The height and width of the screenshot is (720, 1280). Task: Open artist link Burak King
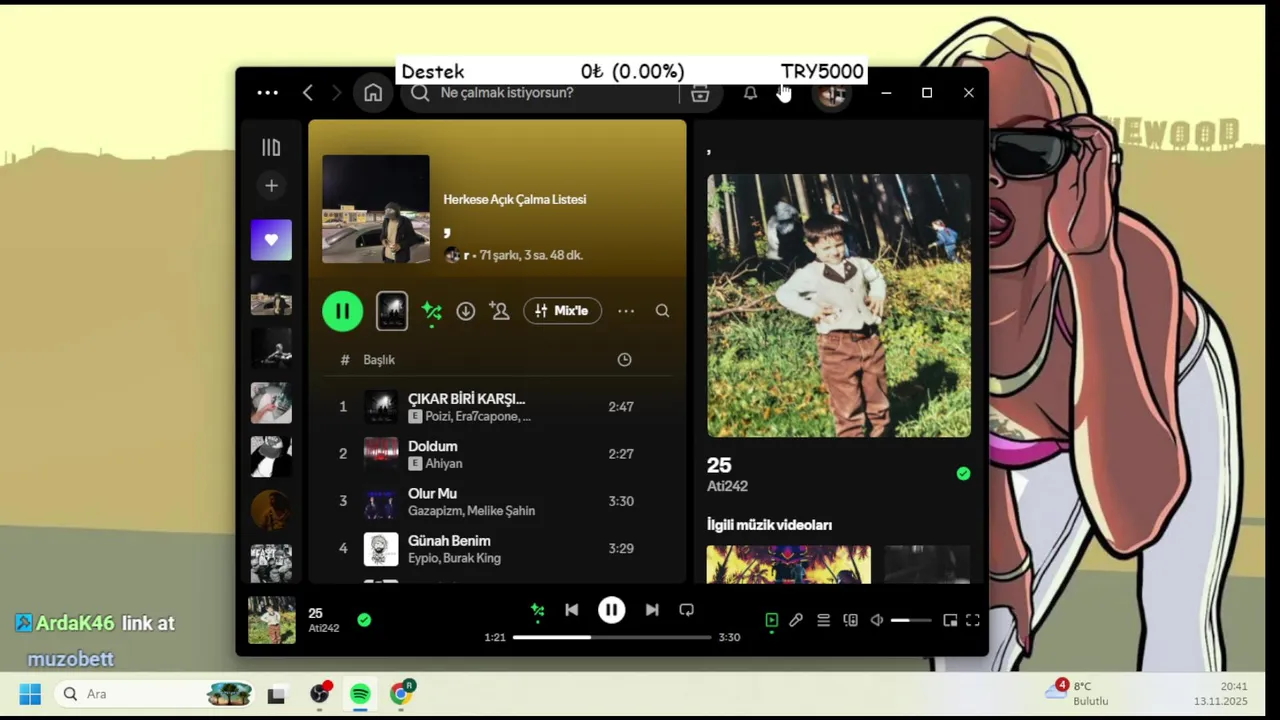point(472,558)
